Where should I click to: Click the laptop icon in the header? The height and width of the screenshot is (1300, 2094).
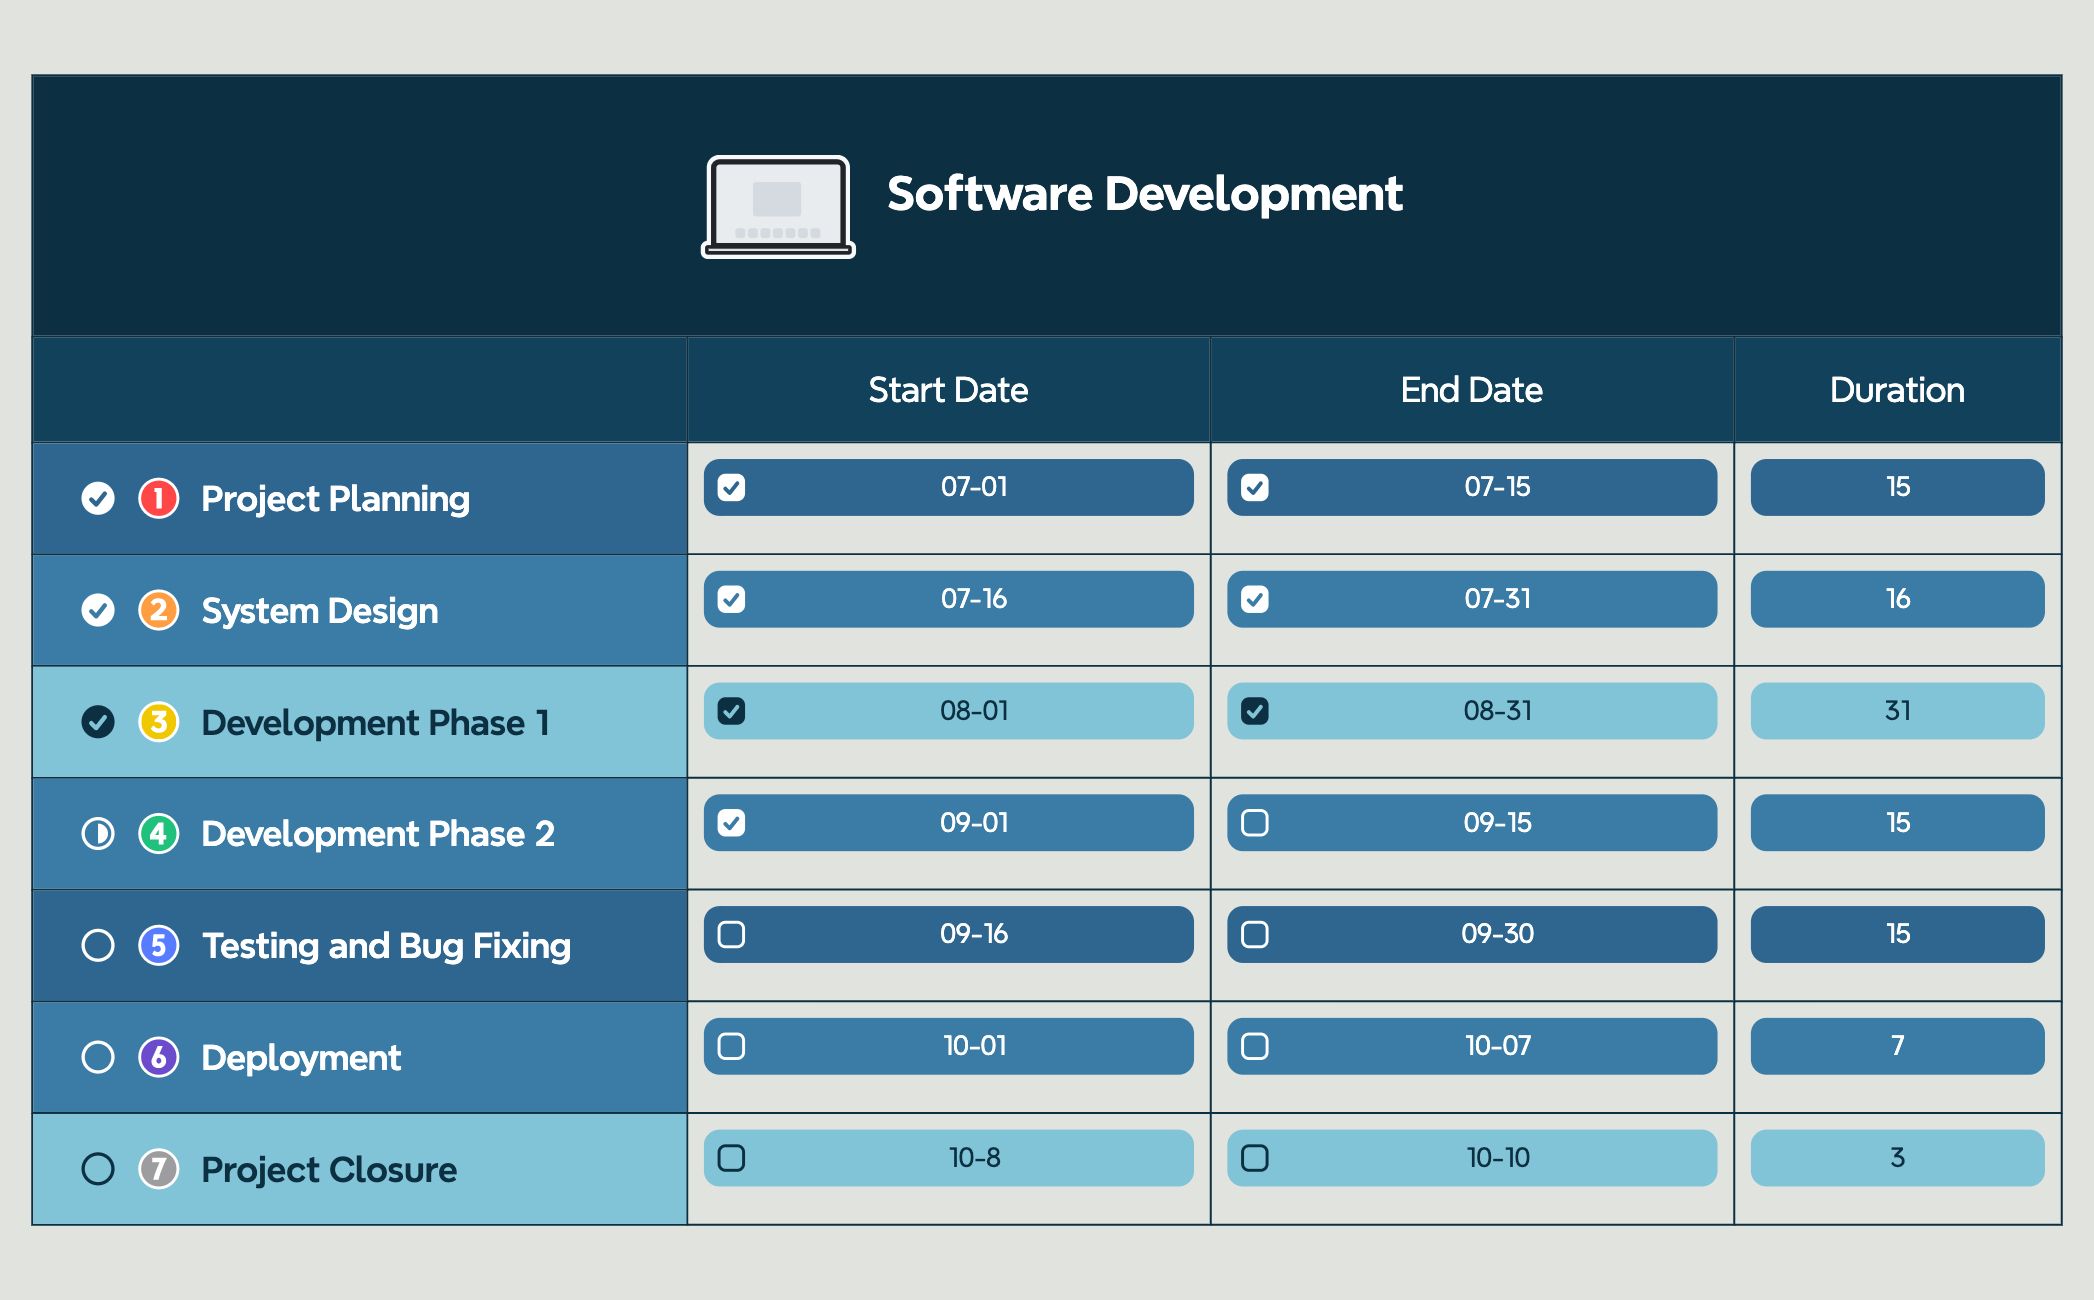pyautogui.click(x=777, y=205)
